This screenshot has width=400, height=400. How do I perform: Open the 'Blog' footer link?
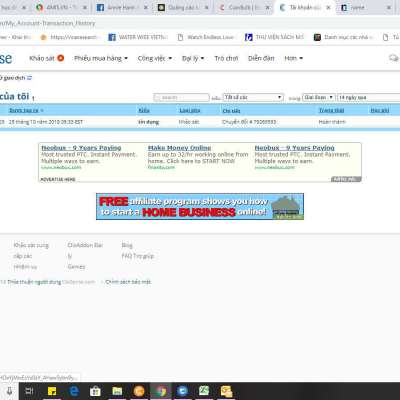click(x=127, y=245)
